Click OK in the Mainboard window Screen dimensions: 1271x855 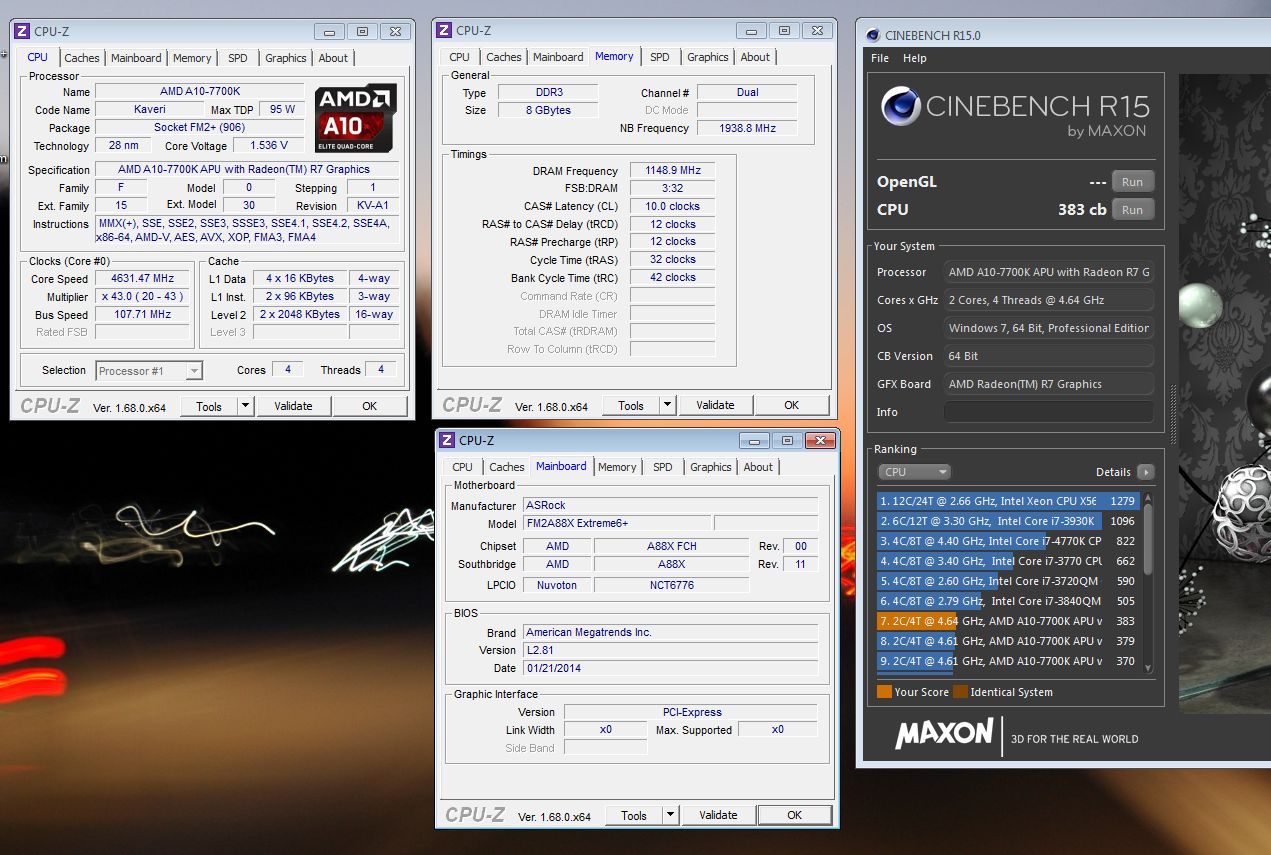794,815
